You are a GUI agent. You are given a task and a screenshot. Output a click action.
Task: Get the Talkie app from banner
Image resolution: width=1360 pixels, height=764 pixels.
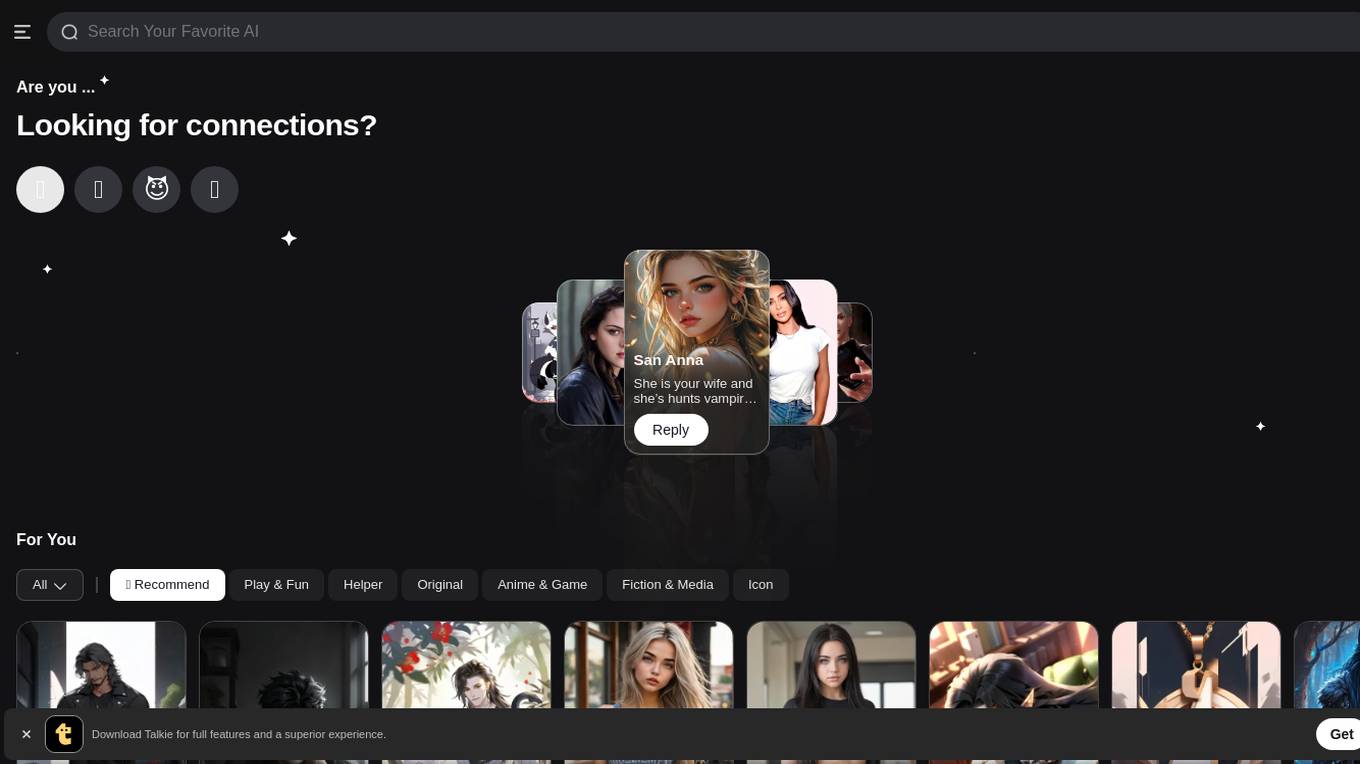(1340, 734)
